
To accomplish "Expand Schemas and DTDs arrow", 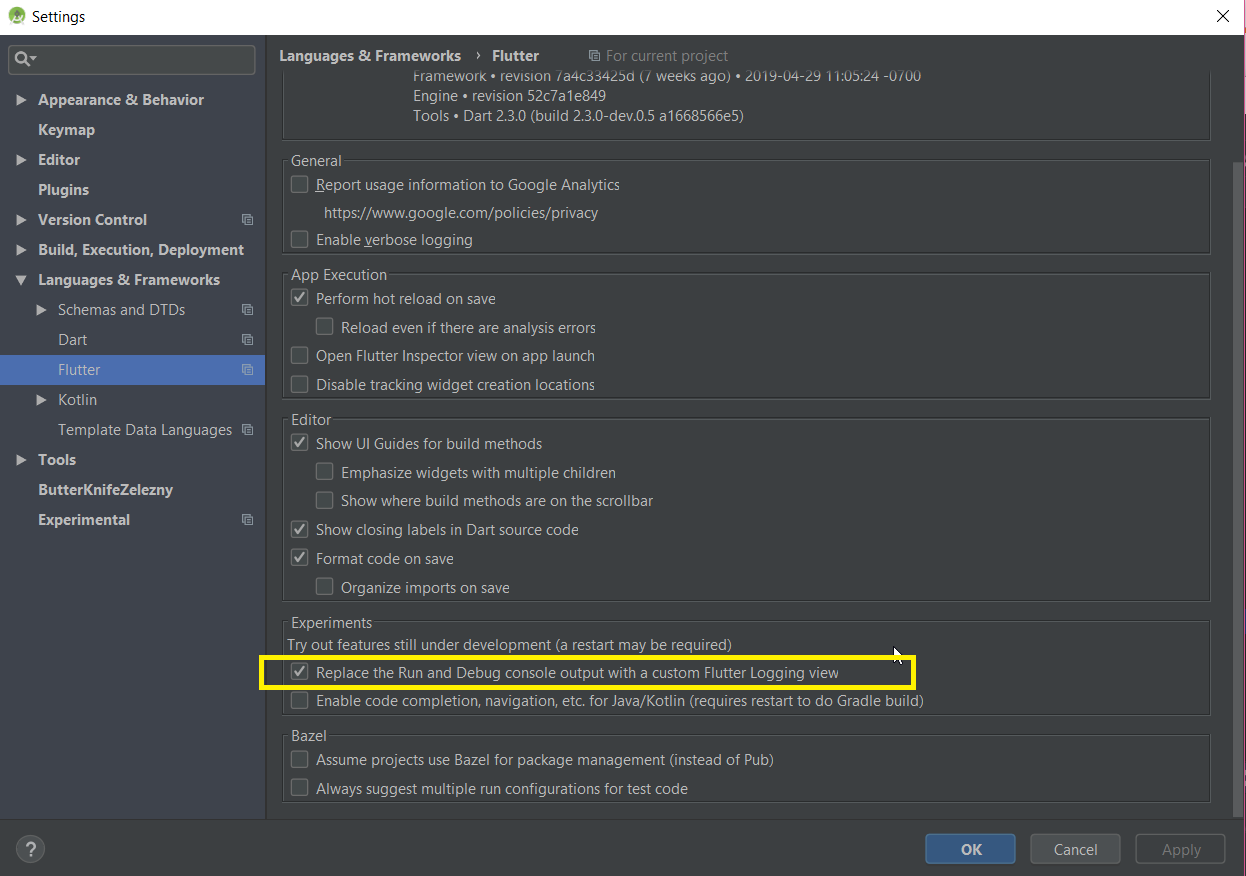I will pyautogui.click(x=41, y=310).
